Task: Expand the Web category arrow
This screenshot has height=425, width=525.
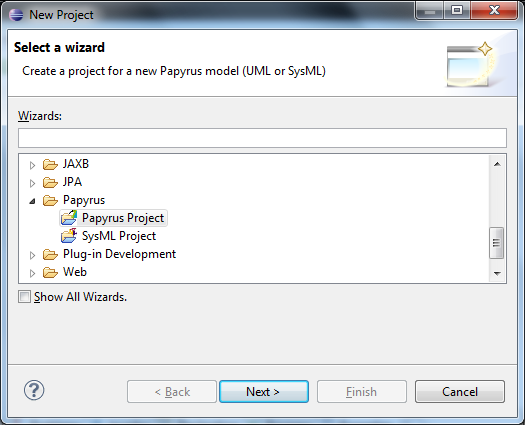Action: click(32, 273)
